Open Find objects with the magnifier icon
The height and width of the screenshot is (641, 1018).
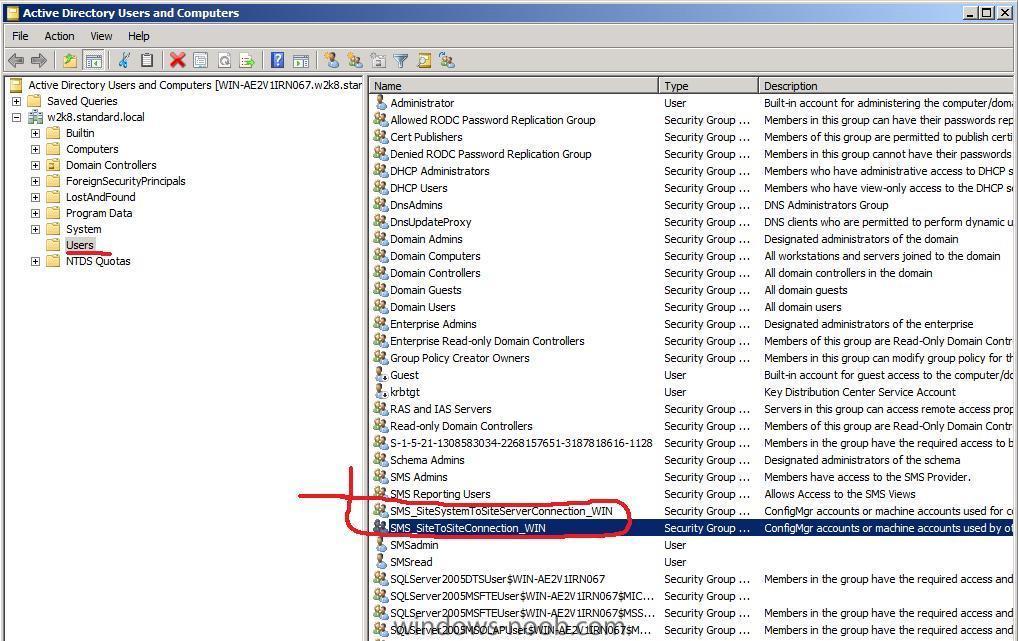coord(424,61)
